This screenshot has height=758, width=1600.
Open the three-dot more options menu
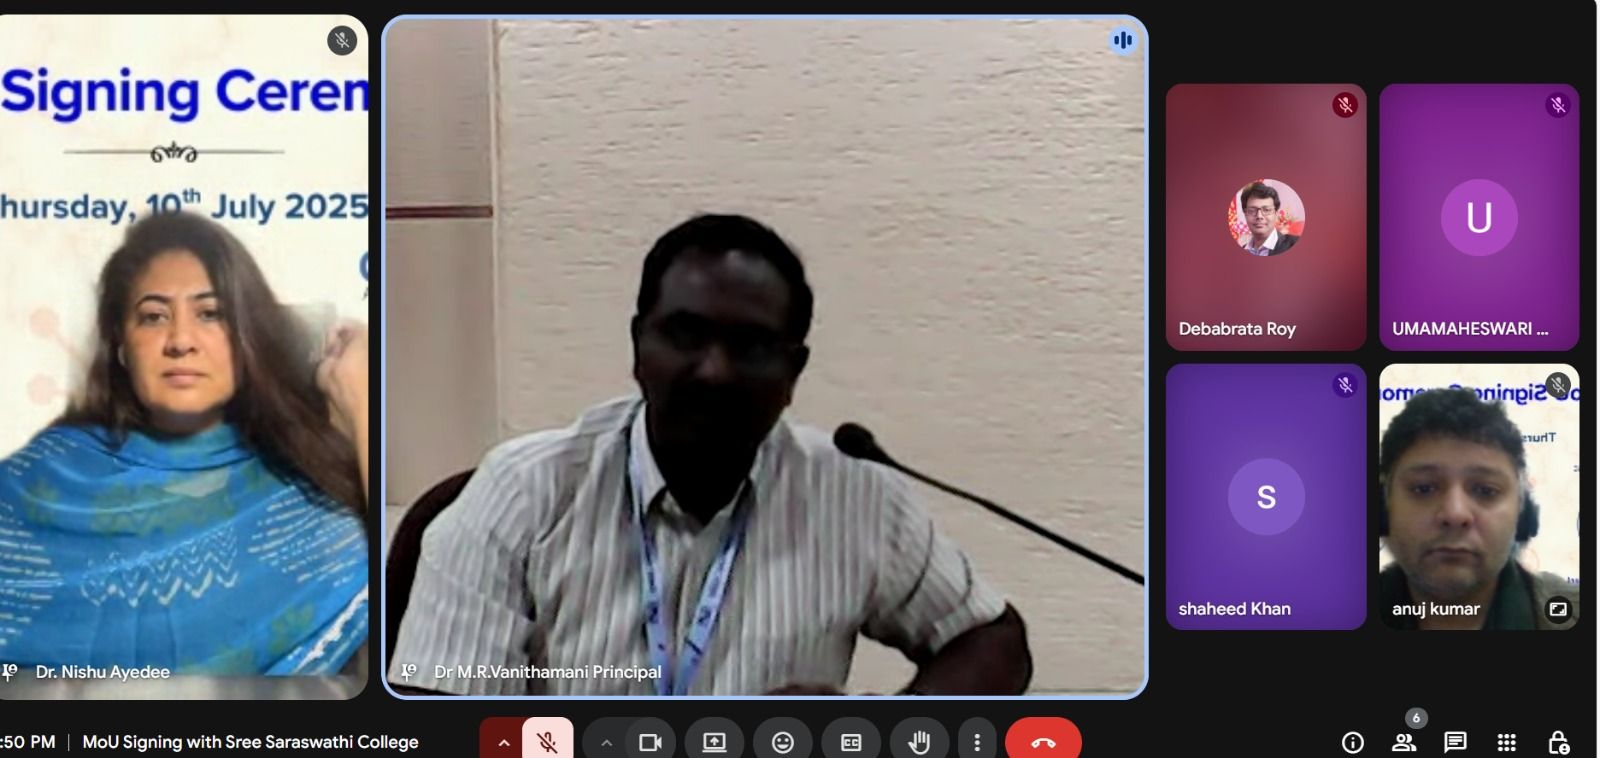(x=976, y=741)
